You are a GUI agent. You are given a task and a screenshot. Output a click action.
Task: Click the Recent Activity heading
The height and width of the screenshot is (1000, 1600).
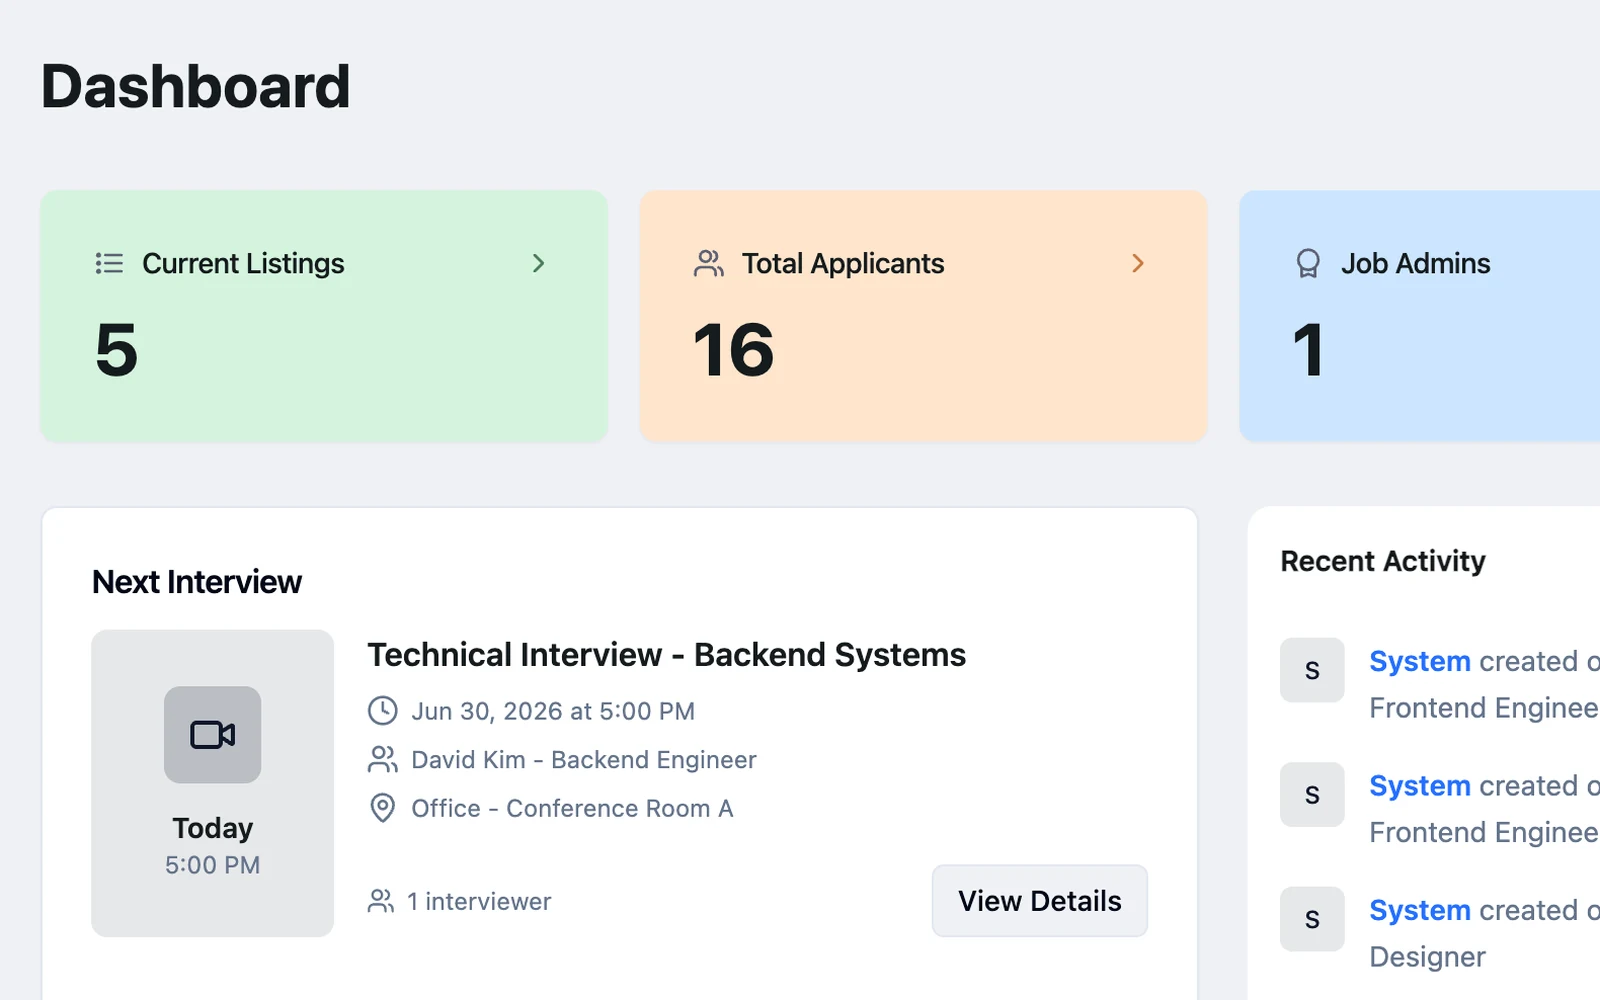coord(1383,561)
